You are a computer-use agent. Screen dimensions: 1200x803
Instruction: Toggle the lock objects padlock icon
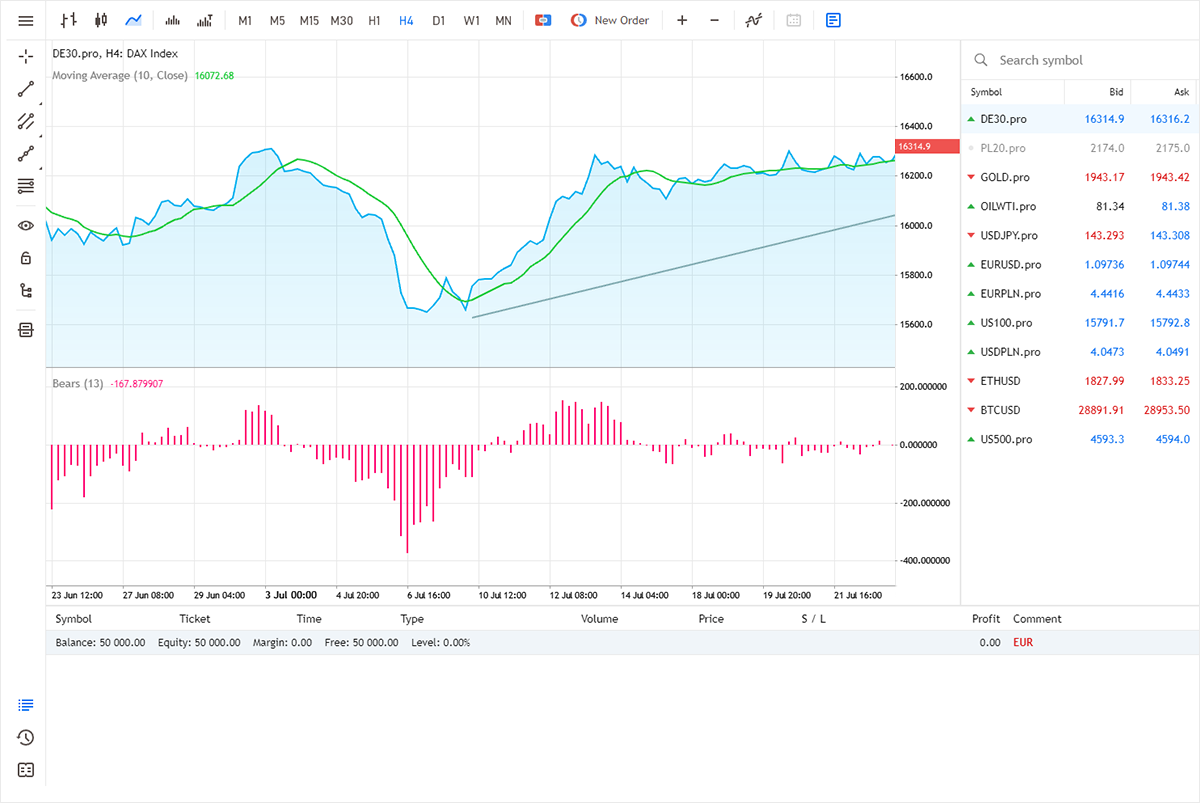point(26,258)
